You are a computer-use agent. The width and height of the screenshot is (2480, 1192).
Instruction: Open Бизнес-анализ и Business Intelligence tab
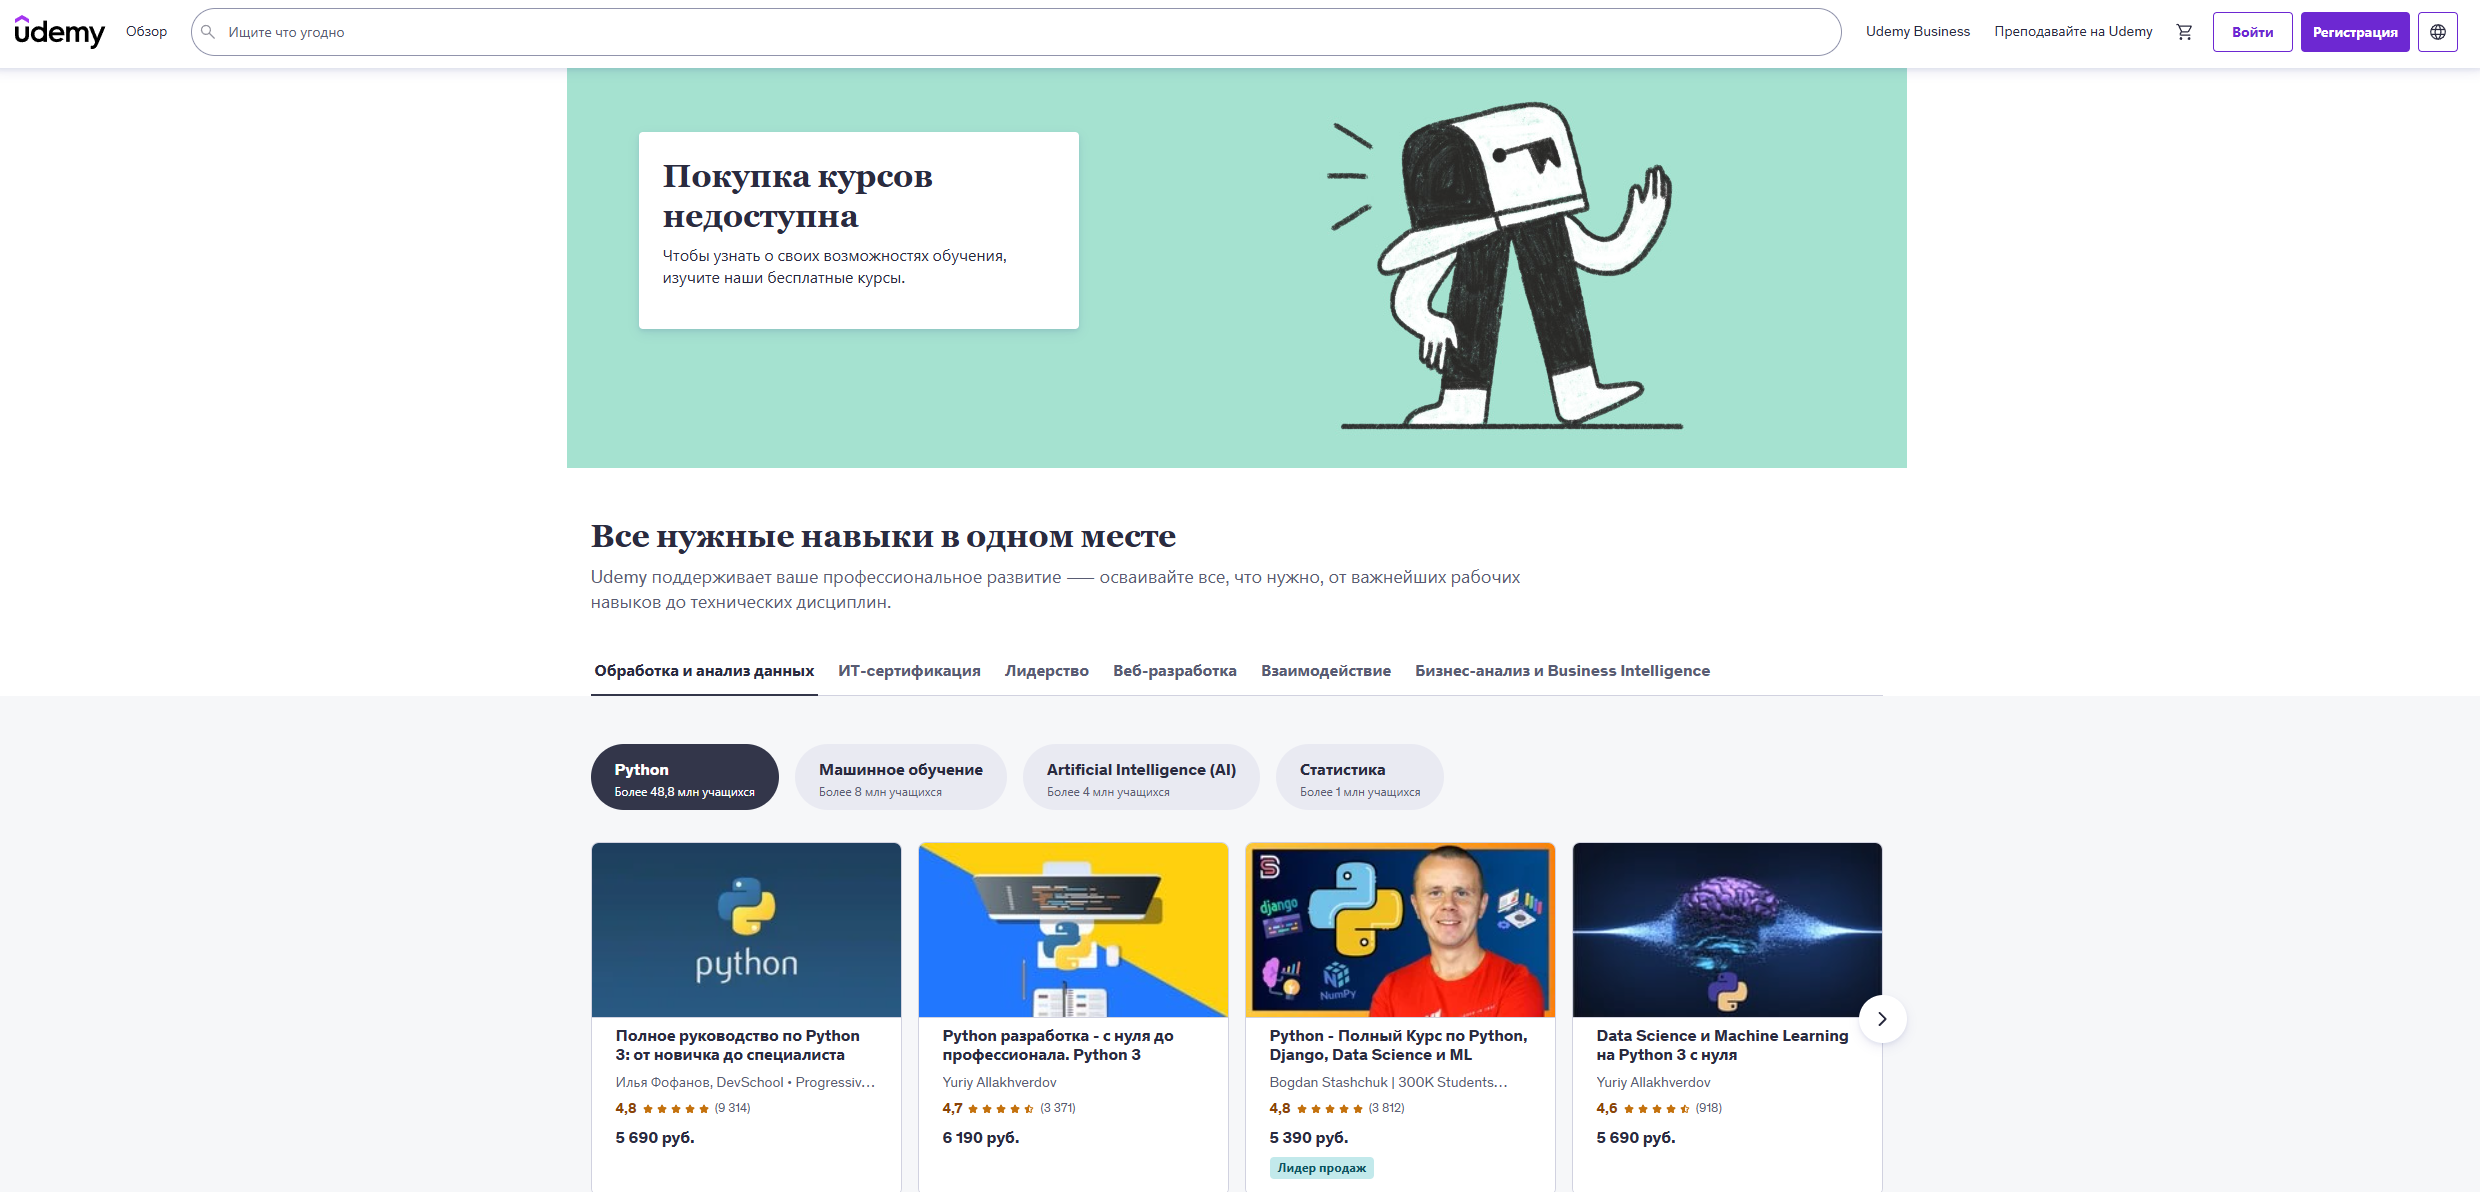[x=1562, y=671]
